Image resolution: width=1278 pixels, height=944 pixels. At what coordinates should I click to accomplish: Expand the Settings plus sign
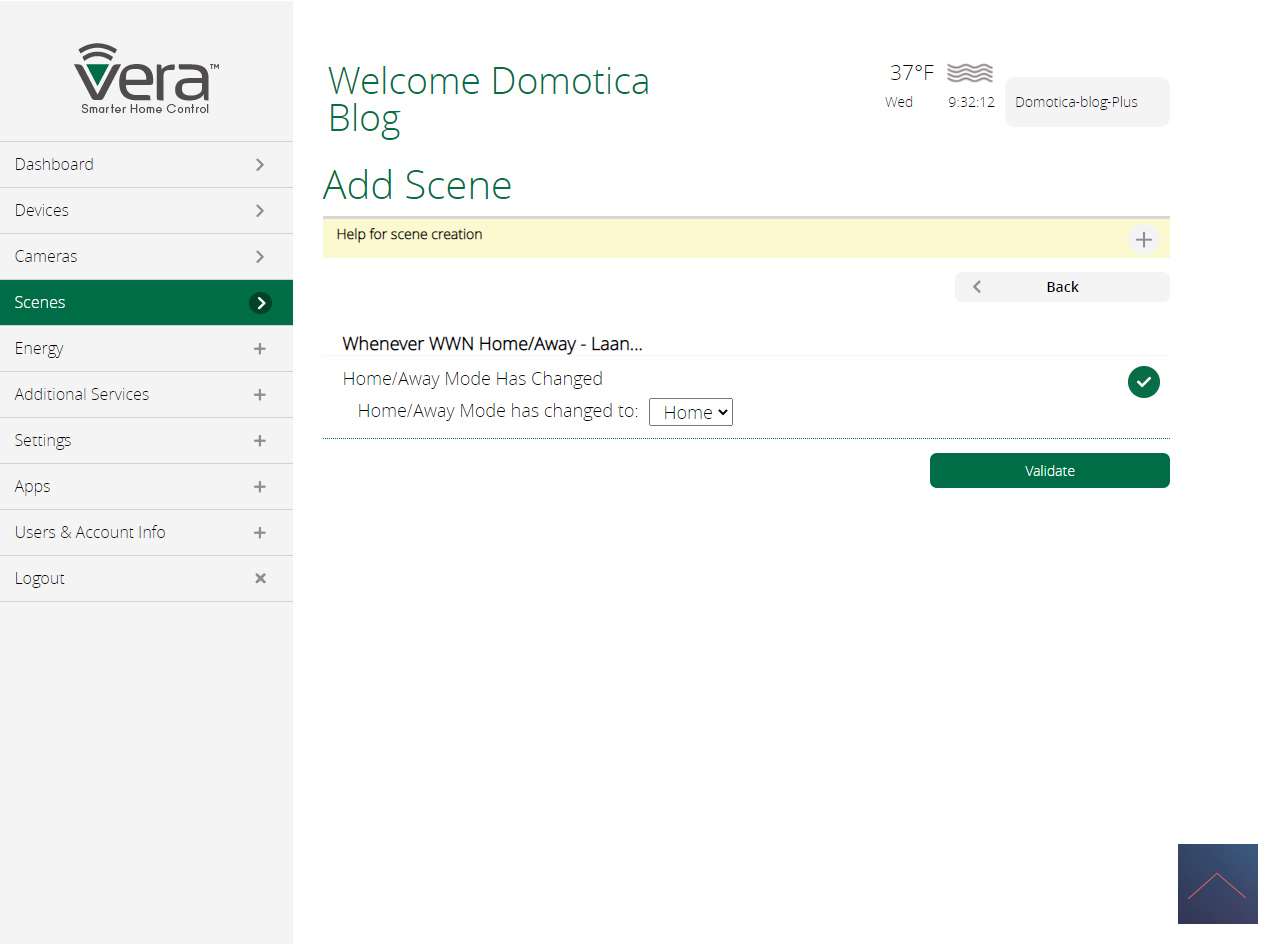pyautogui.click(x=260, y=441)
